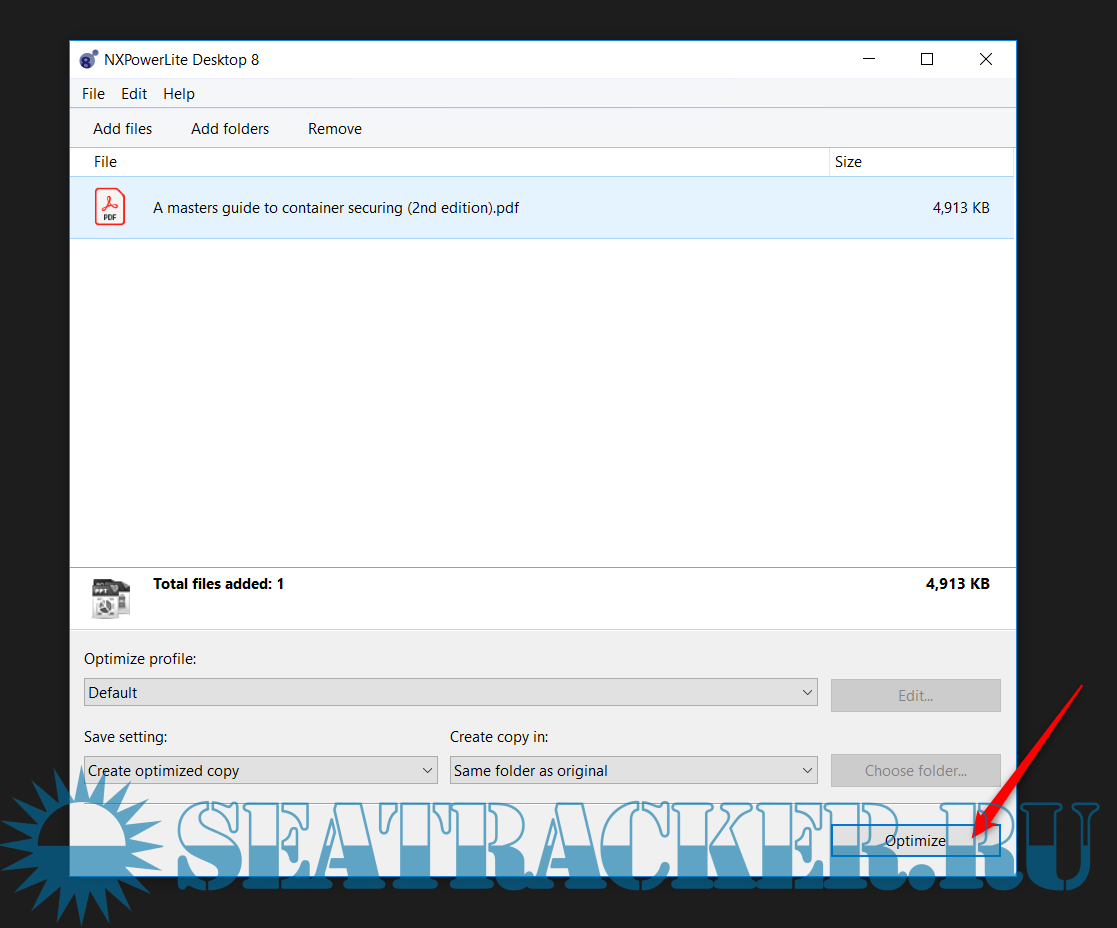Click the NXPowerLite app icon in title bar
This screenshot has width=1117, height=928.
pos(89,60)
